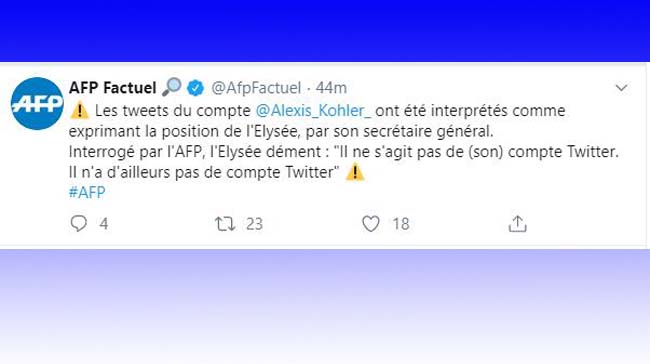Click the AFP profile avatar
The image size is (650, 364).
coord(37,103)
